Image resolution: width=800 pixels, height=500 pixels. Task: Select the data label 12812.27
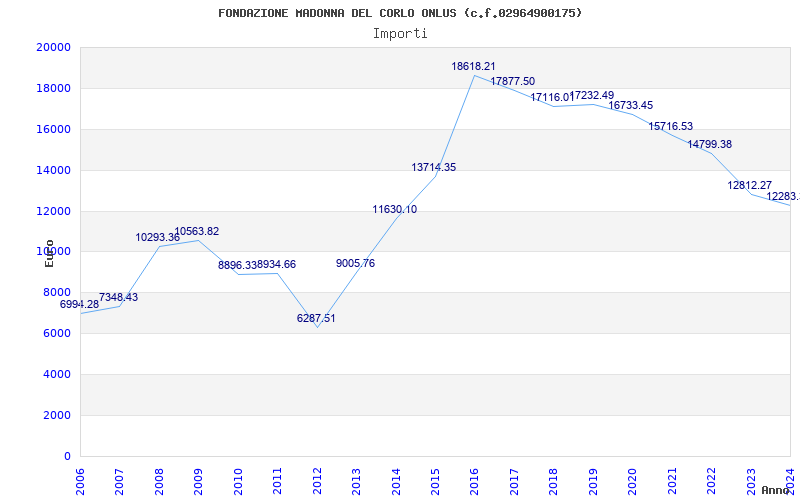[x=749, y=185]
